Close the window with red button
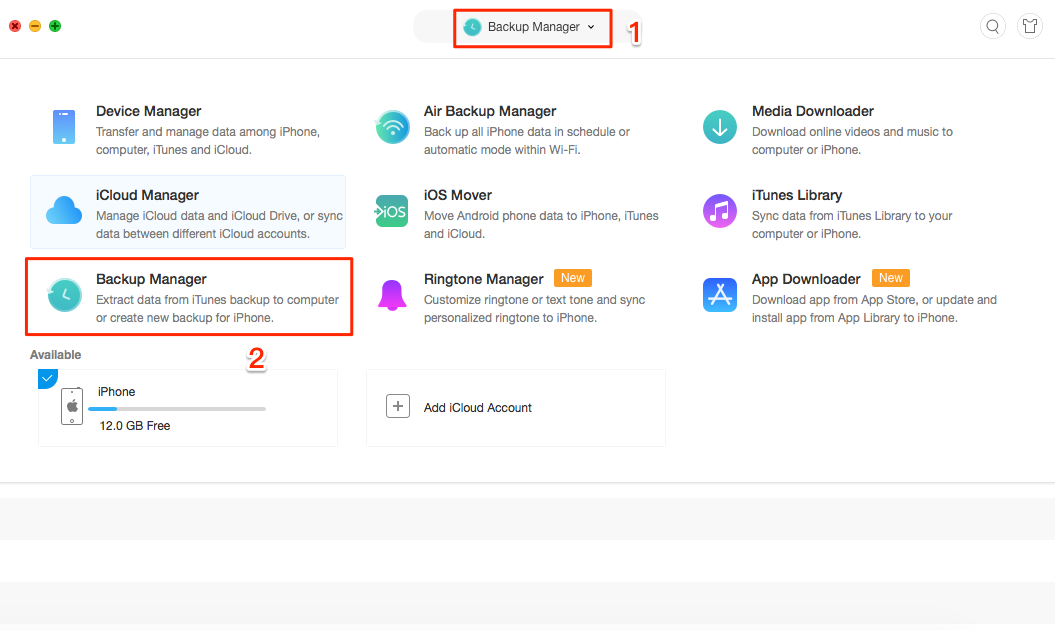The image size is (1055, 630). click(15, 26)
